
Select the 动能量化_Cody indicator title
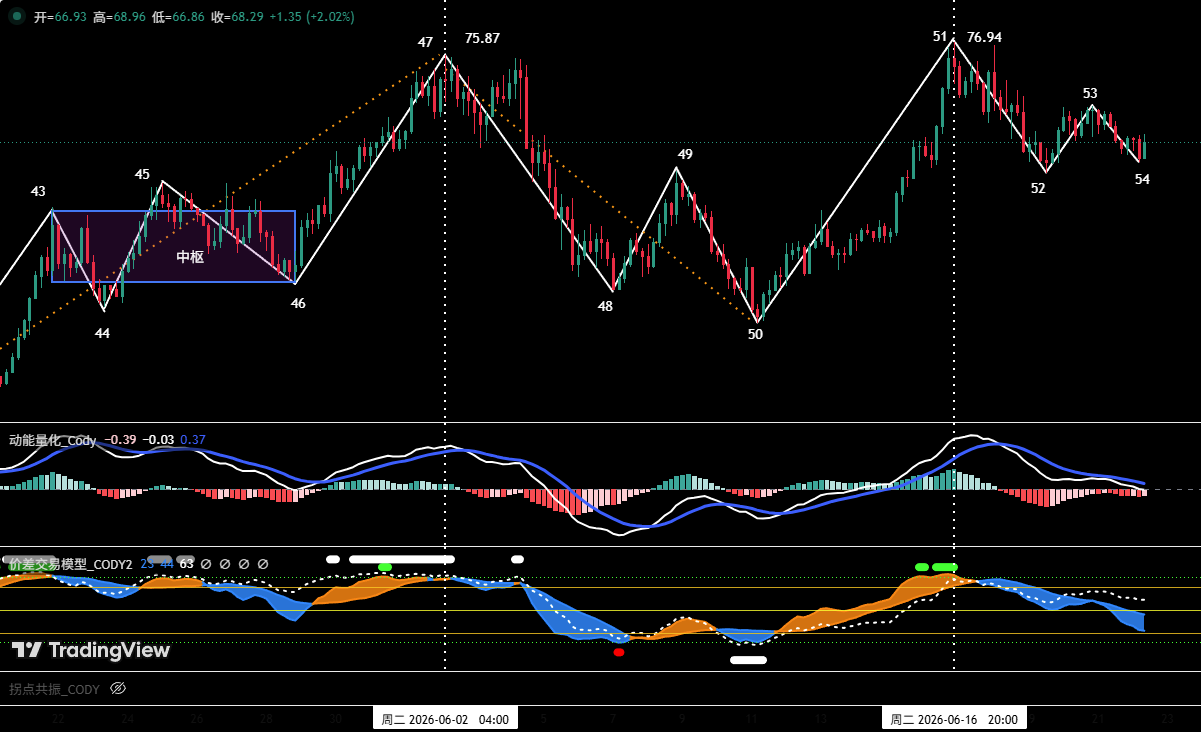tap(53, 440)
